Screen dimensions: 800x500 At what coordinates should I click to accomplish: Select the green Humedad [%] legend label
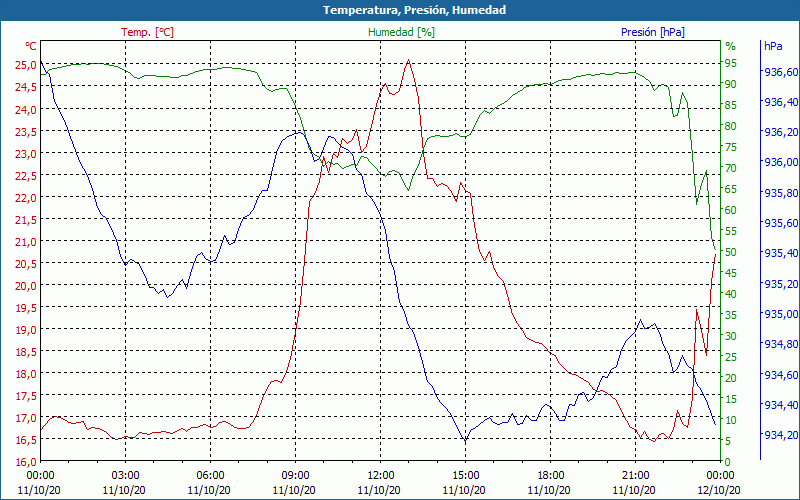coord(402,32)
